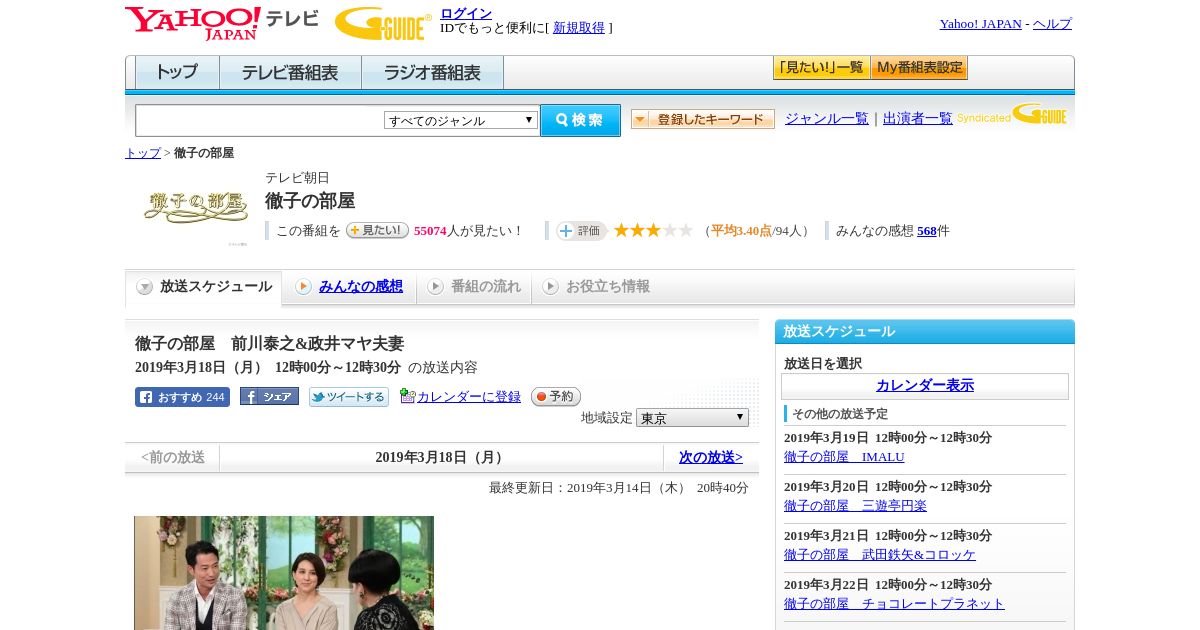Click the 新規取得 link
Viewport: 1200px width, 630px height.
(x=579, y=28)
